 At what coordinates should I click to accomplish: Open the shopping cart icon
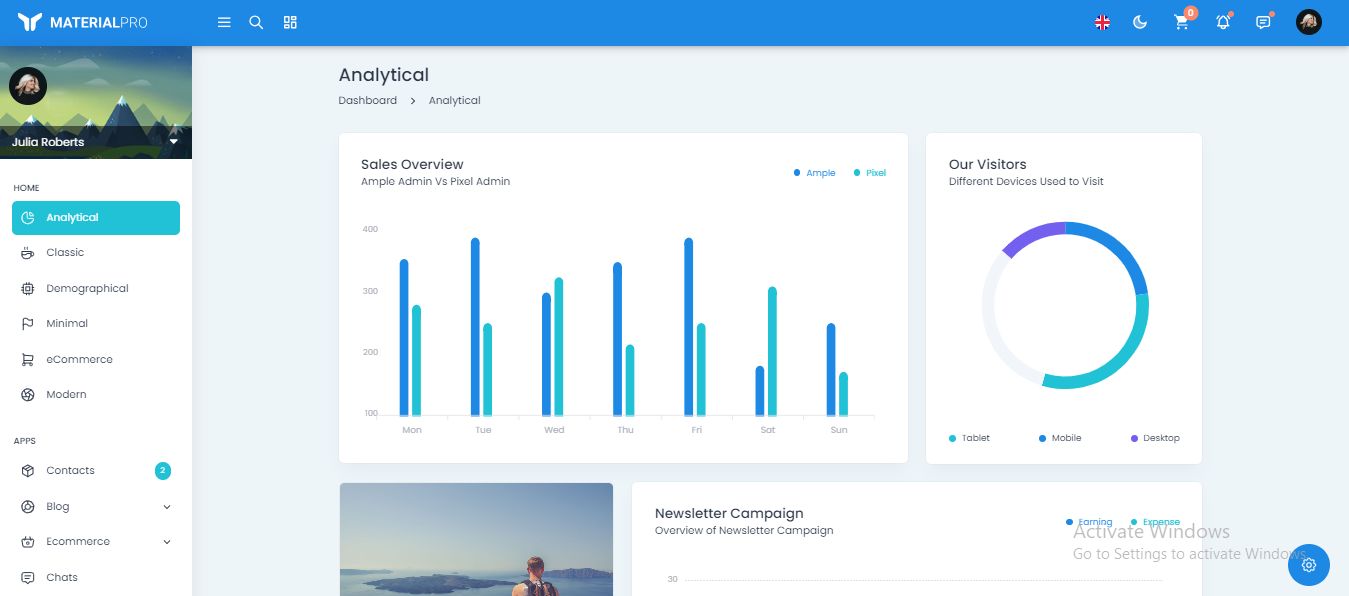coord(1182,22)
